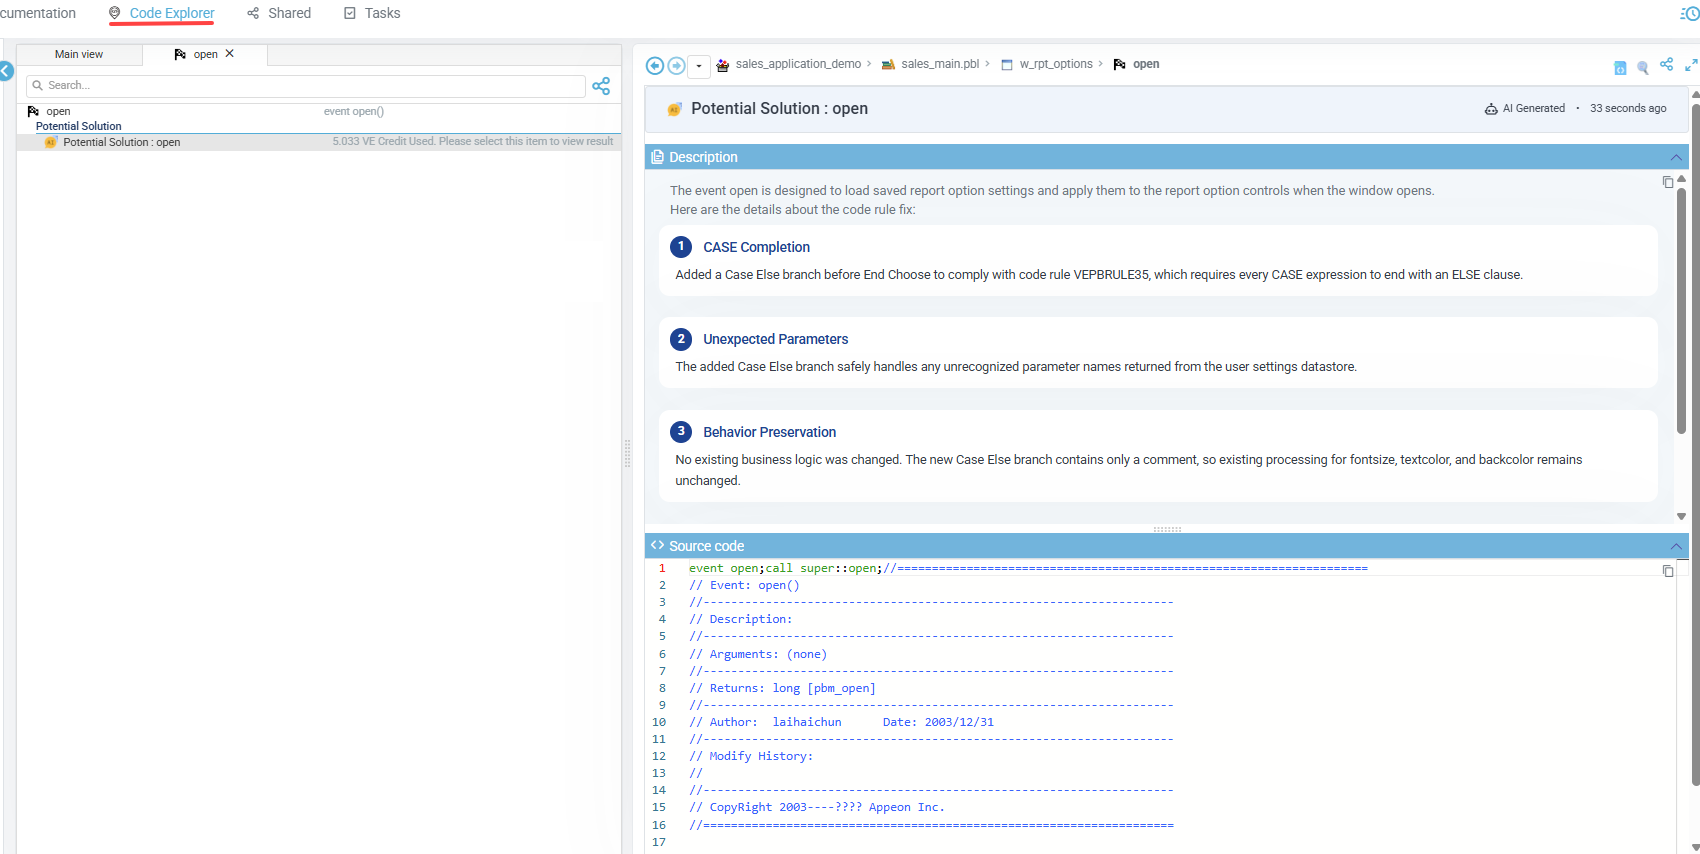Go to the partially visible Documentation tab

click(38, 13)
